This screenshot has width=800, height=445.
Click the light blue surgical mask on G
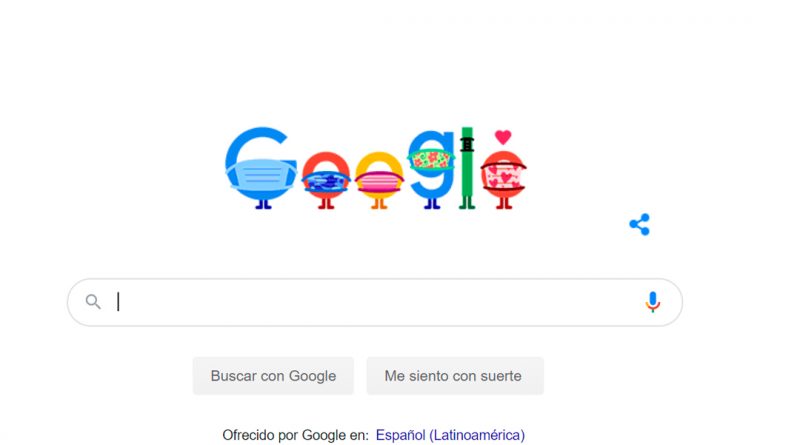click(262, 175)
